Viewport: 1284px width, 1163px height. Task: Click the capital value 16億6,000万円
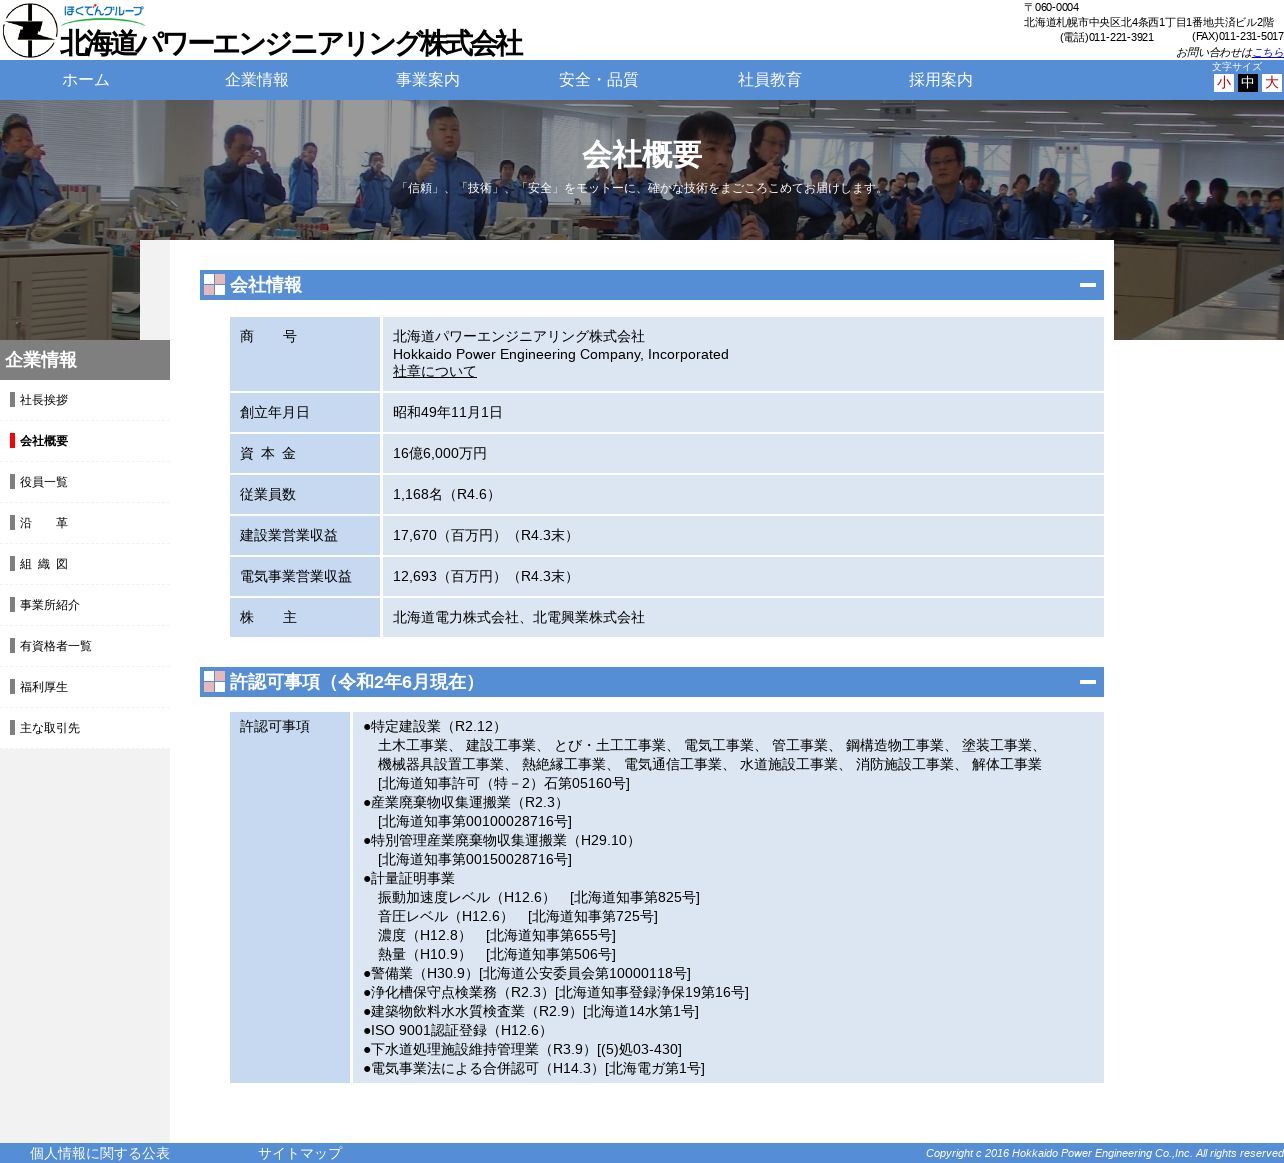440,453
